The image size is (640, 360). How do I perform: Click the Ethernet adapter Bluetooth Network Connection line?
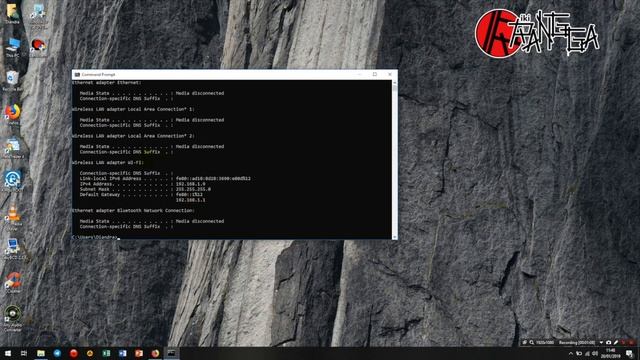click(x=133, y=211)
